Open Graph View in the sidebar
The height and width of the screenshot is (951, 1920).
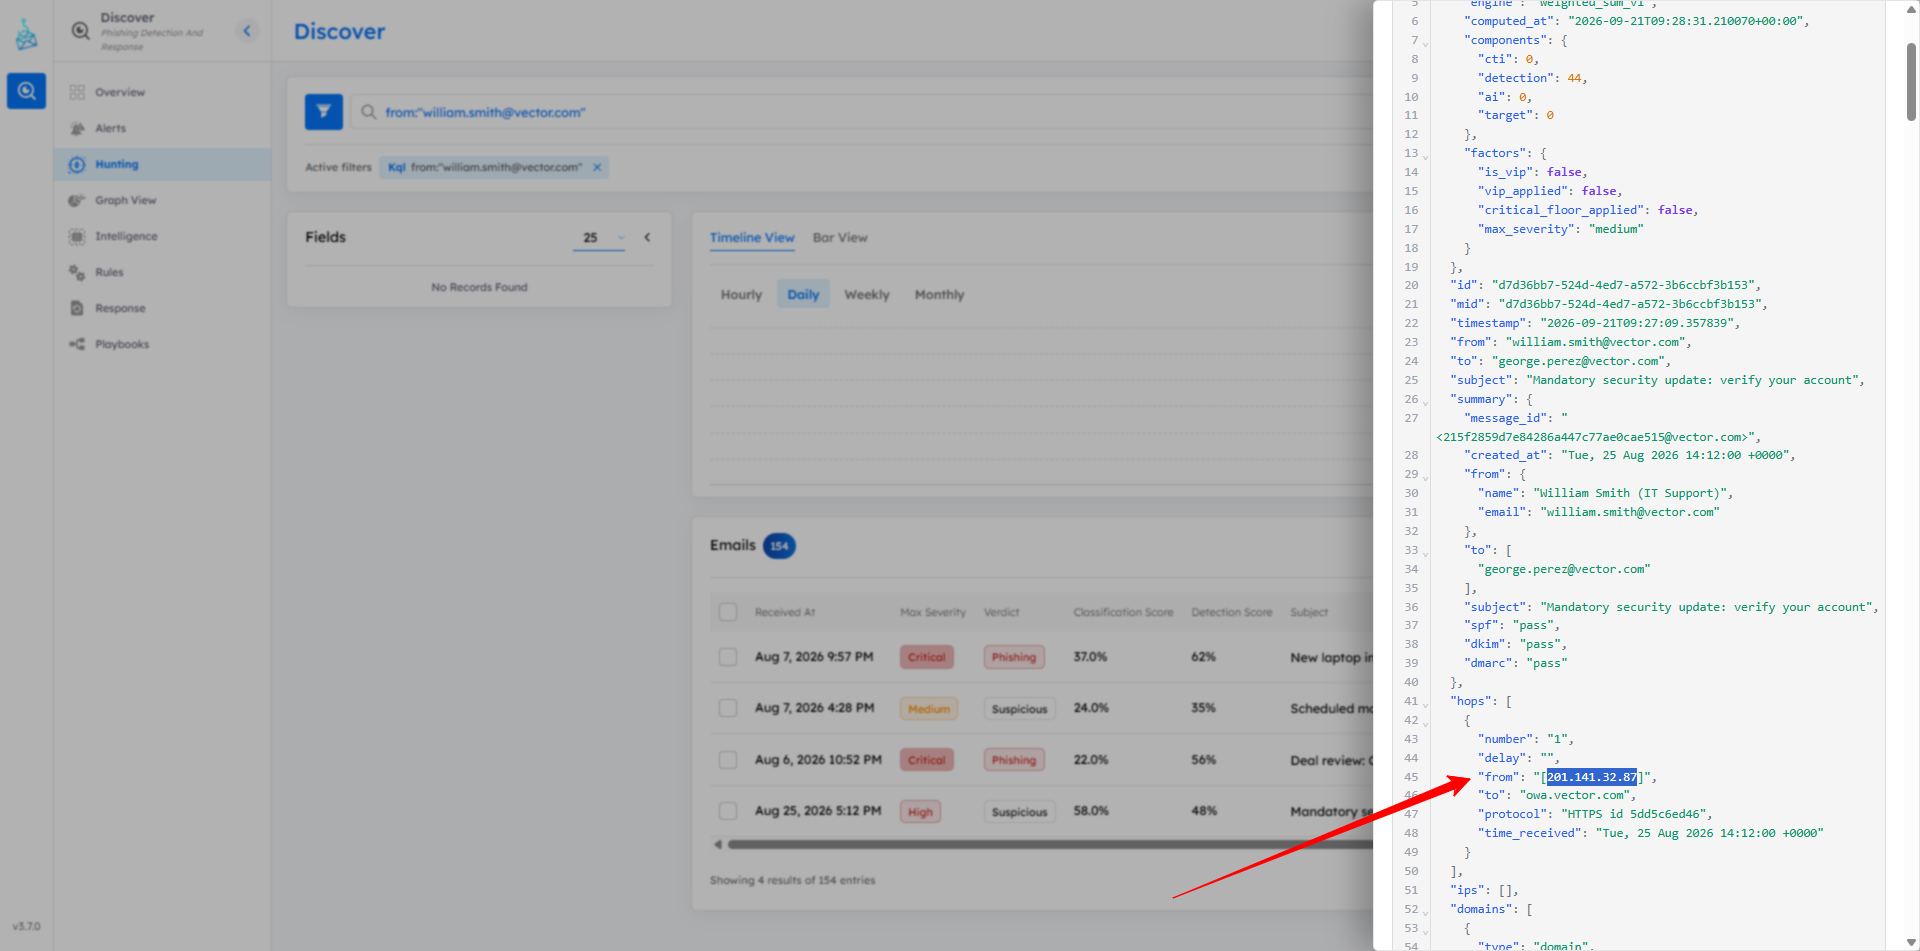pyautogui.click(x=126, y=200)
